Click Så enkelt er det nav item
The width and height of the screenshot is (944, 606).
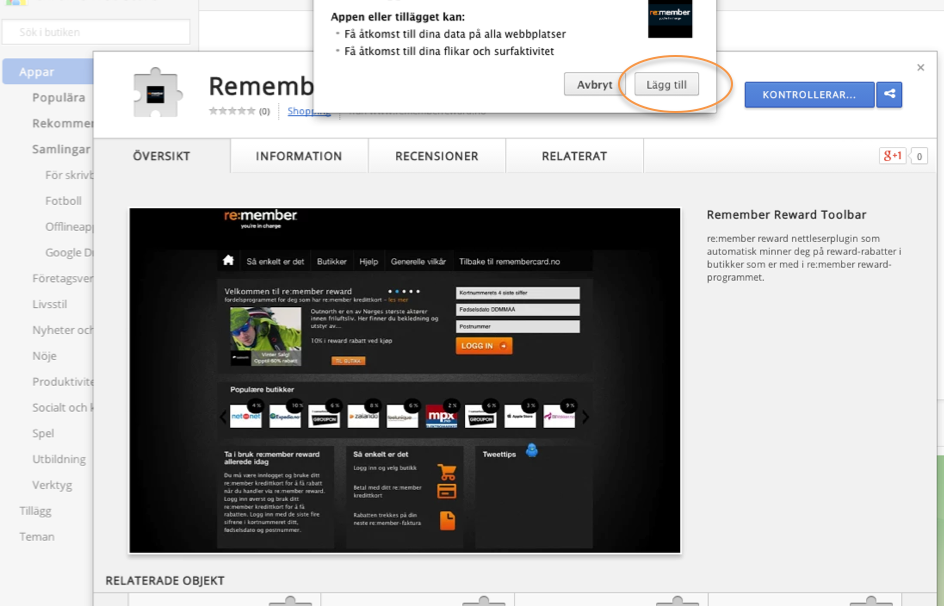point(275,261)
